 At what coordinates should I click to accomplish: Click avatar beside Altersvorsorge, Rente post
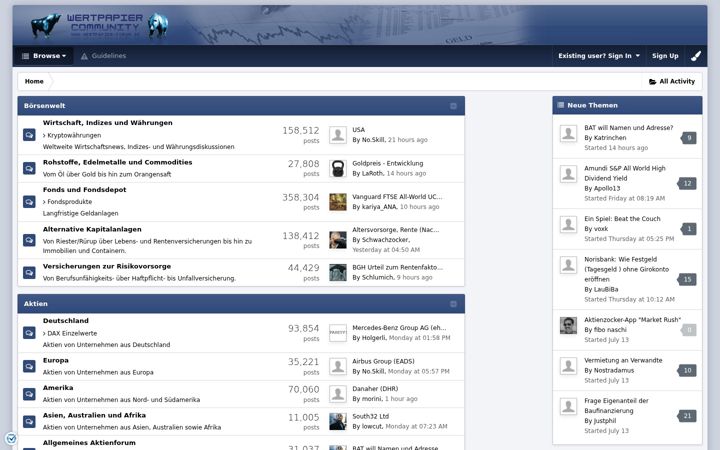click(338, 240)
